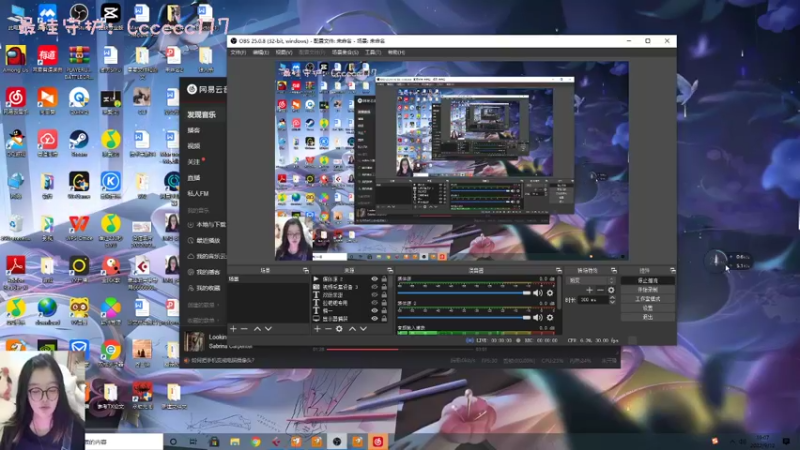Add a new scene in OBS Scenes panel
800x450 pixels.
pos(233,329)
